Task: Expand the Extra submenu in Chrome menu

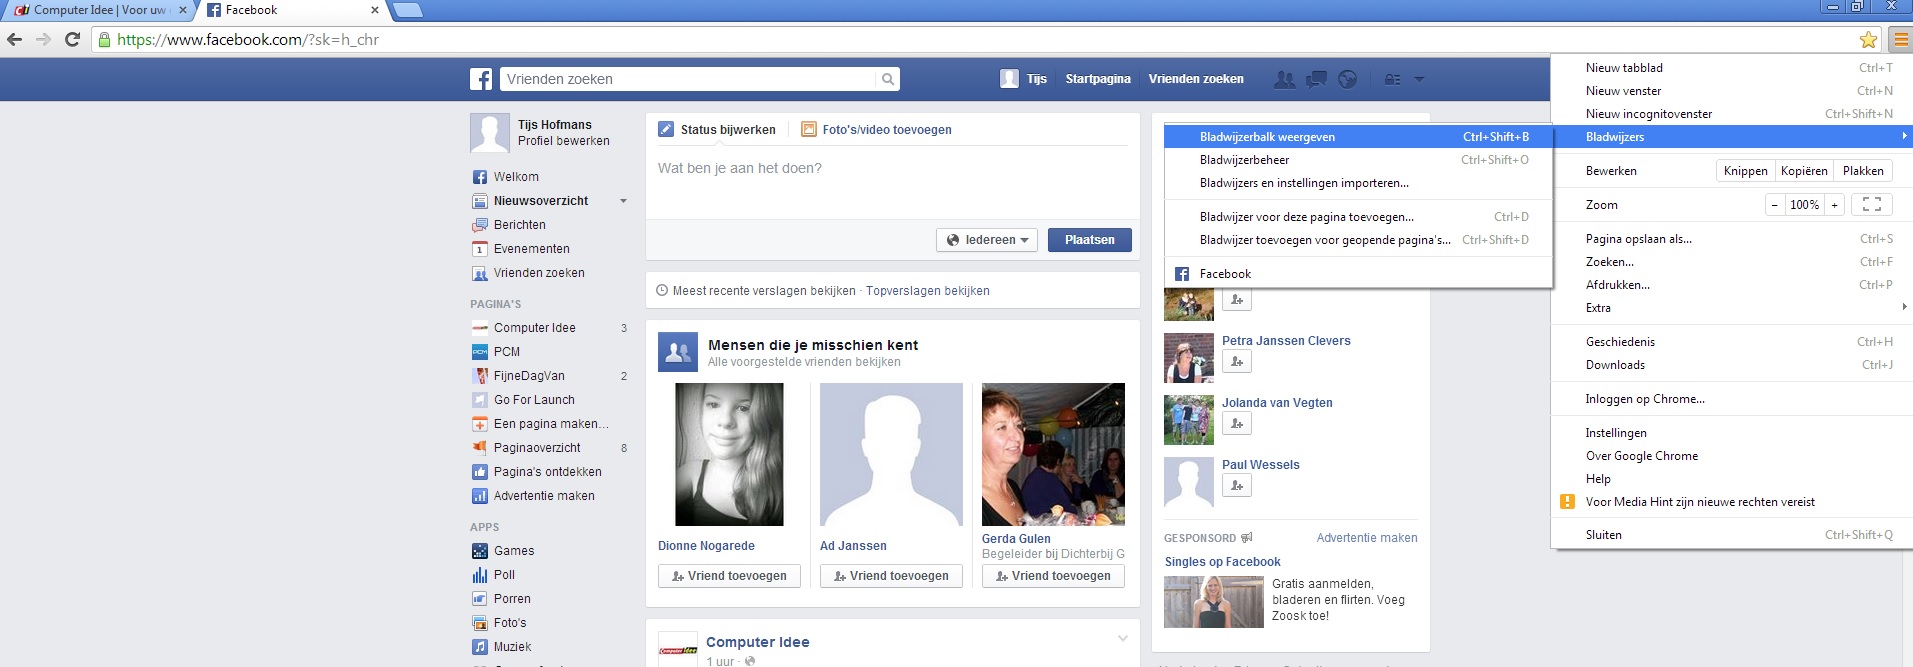Action: 1731,308
